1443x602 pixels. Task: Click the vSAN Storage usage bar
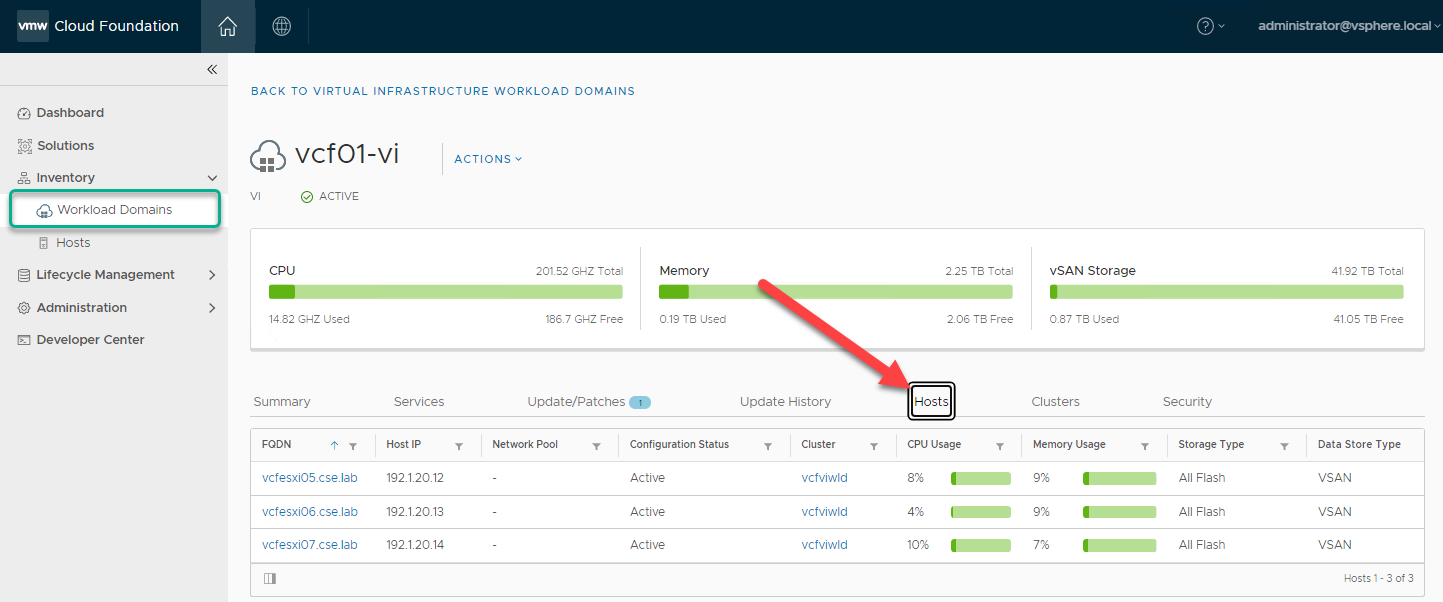pos(1226,292)
